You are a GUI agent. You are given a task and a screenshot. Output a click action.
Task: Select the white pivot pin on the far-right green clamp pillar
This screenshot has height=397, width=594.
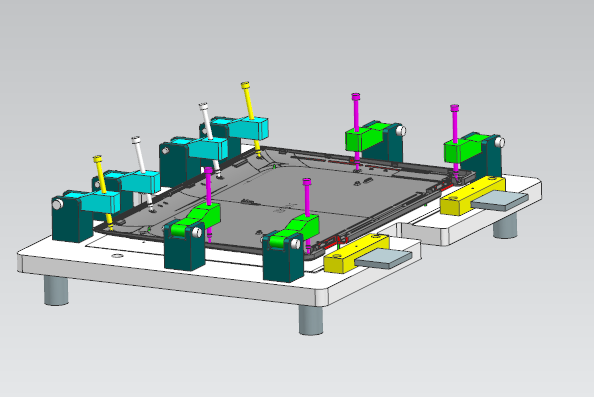500,142
